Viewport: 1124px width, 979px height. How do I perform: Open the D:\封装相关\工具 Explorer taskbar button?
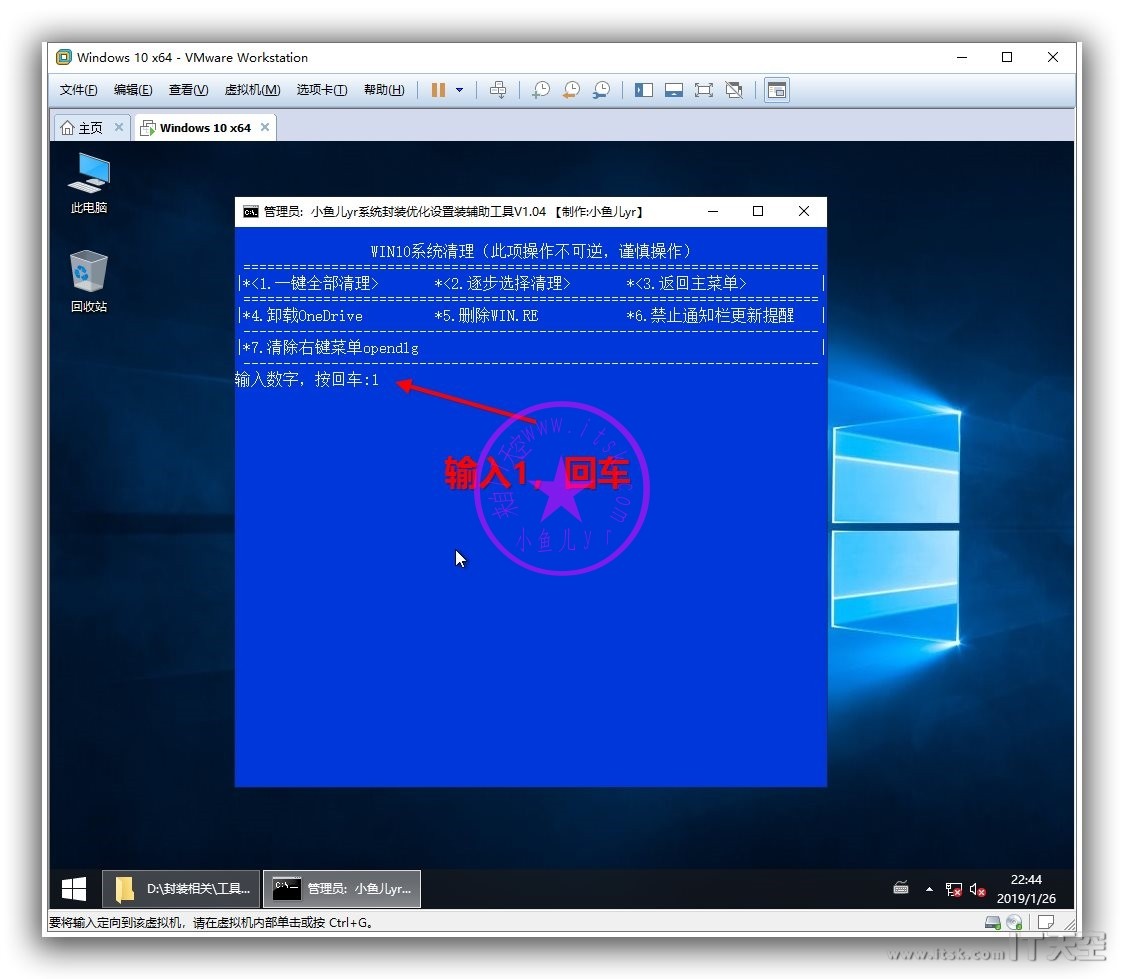tap(181, 889)
